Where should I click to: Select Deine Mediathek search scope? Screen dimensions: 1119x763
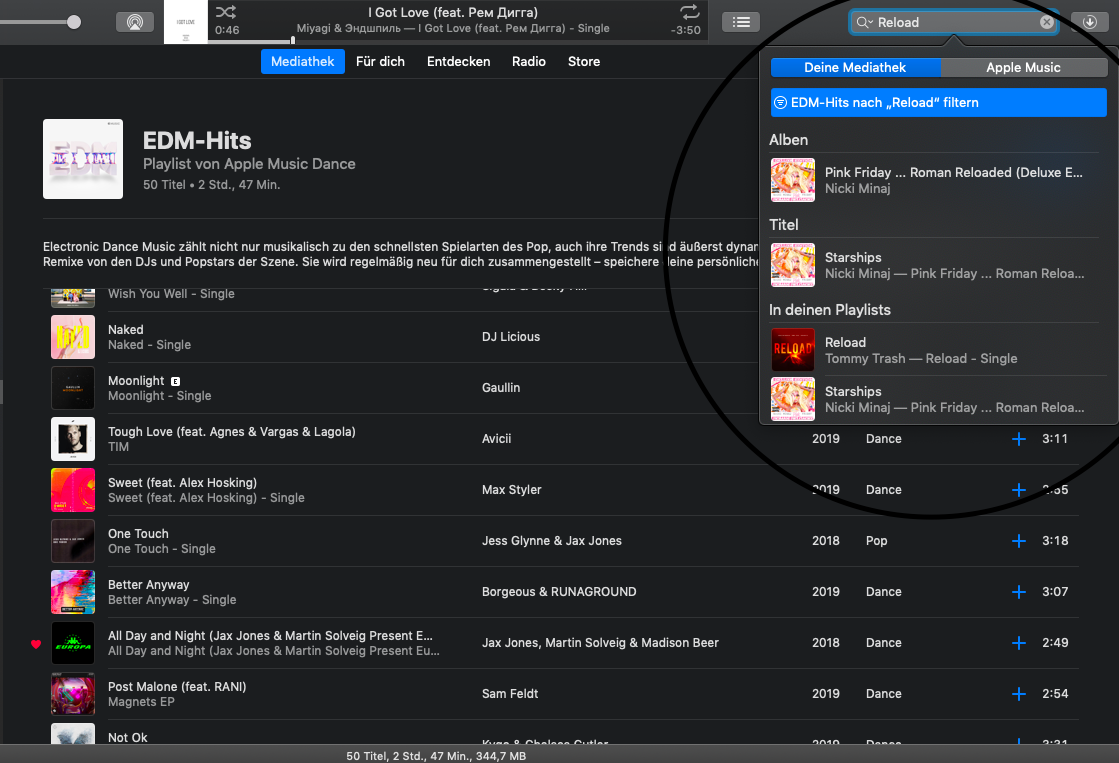point(855,67)
